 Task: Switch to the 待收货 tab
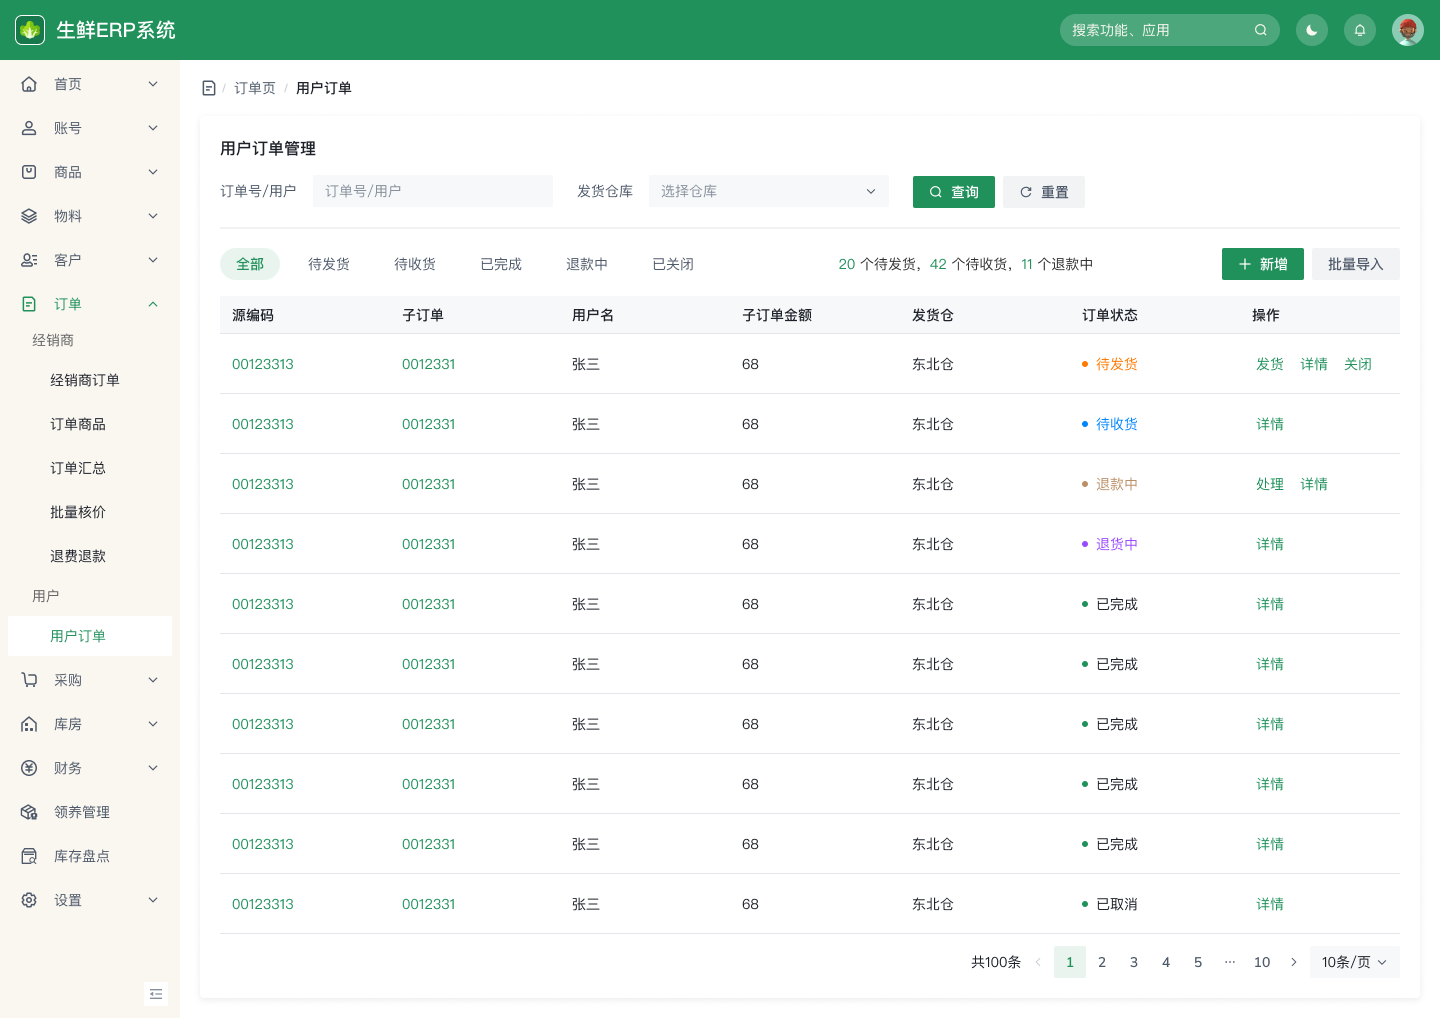pos(415,264)
